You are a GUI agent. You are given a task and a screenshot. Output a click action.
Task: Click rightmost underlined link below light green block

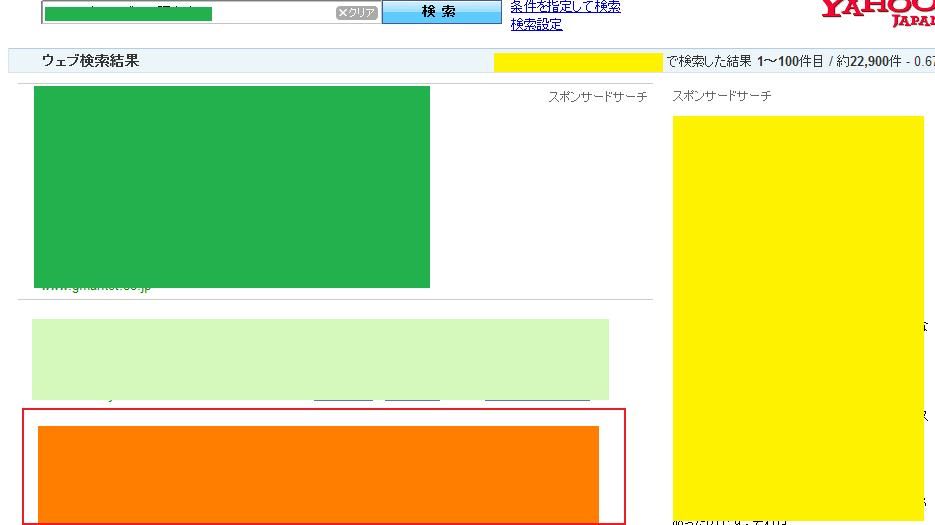tap(537, 400)
